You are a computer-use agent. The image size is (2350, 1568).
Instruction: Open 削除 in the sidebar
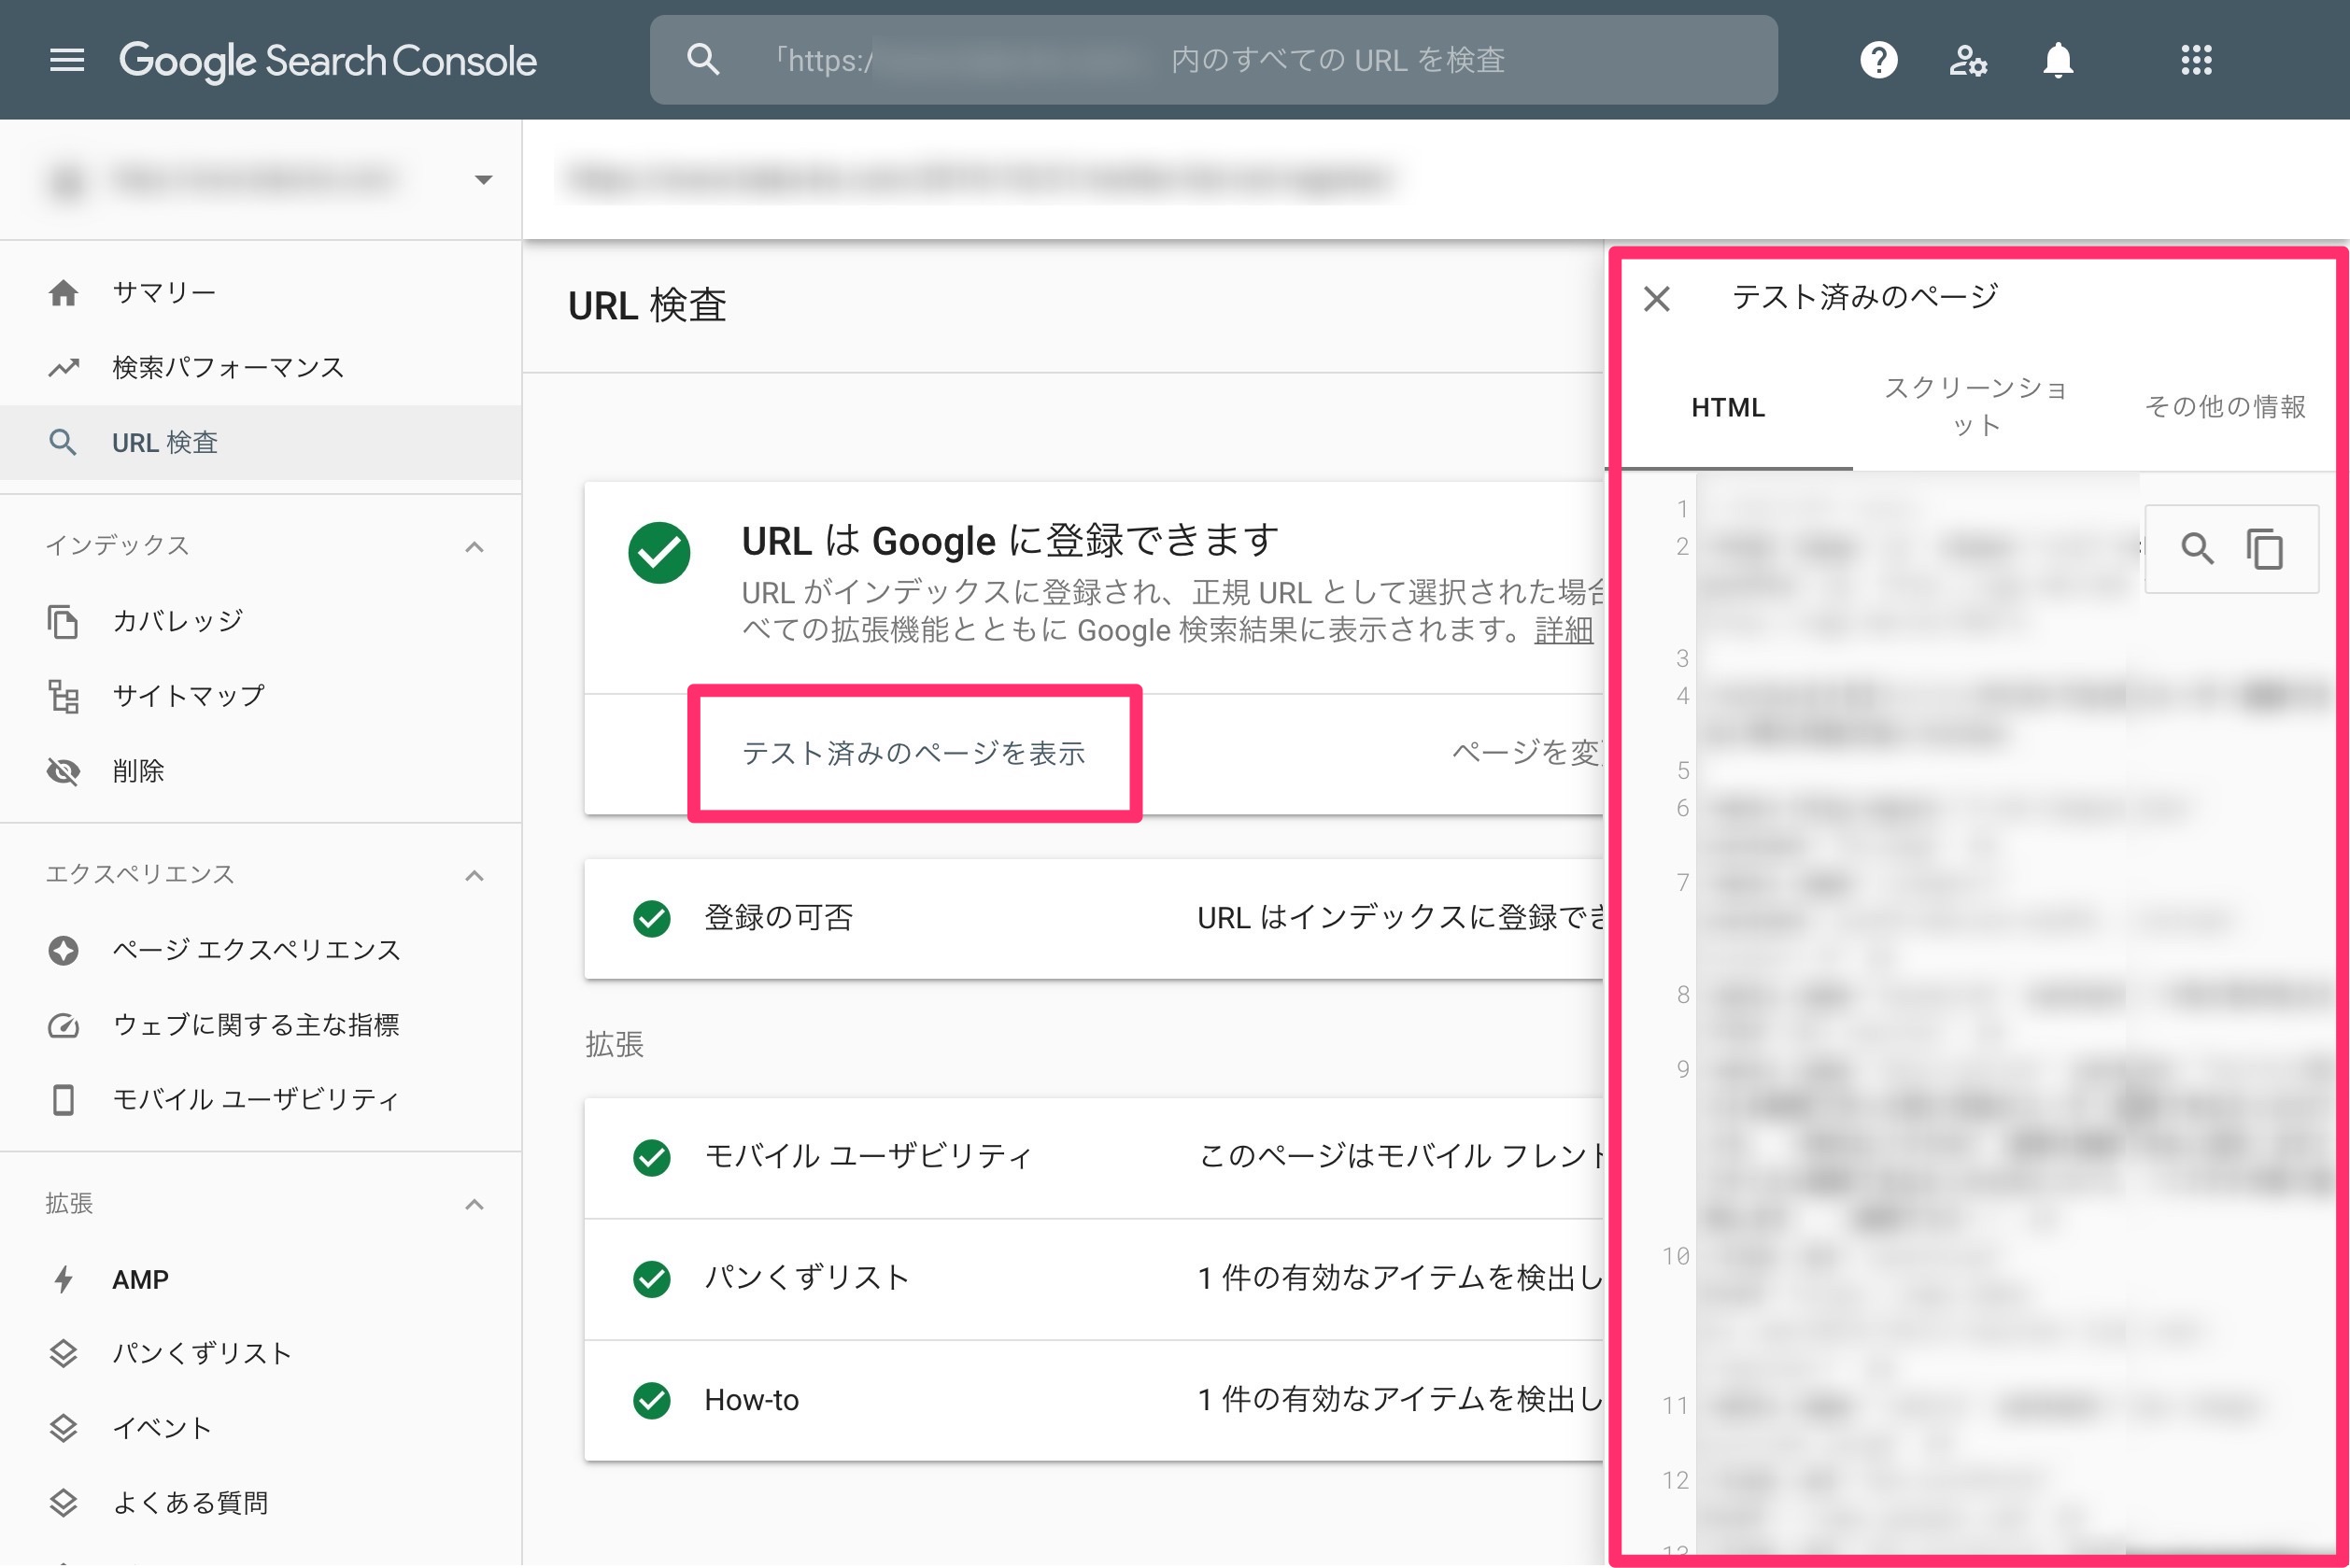(260, 771)
